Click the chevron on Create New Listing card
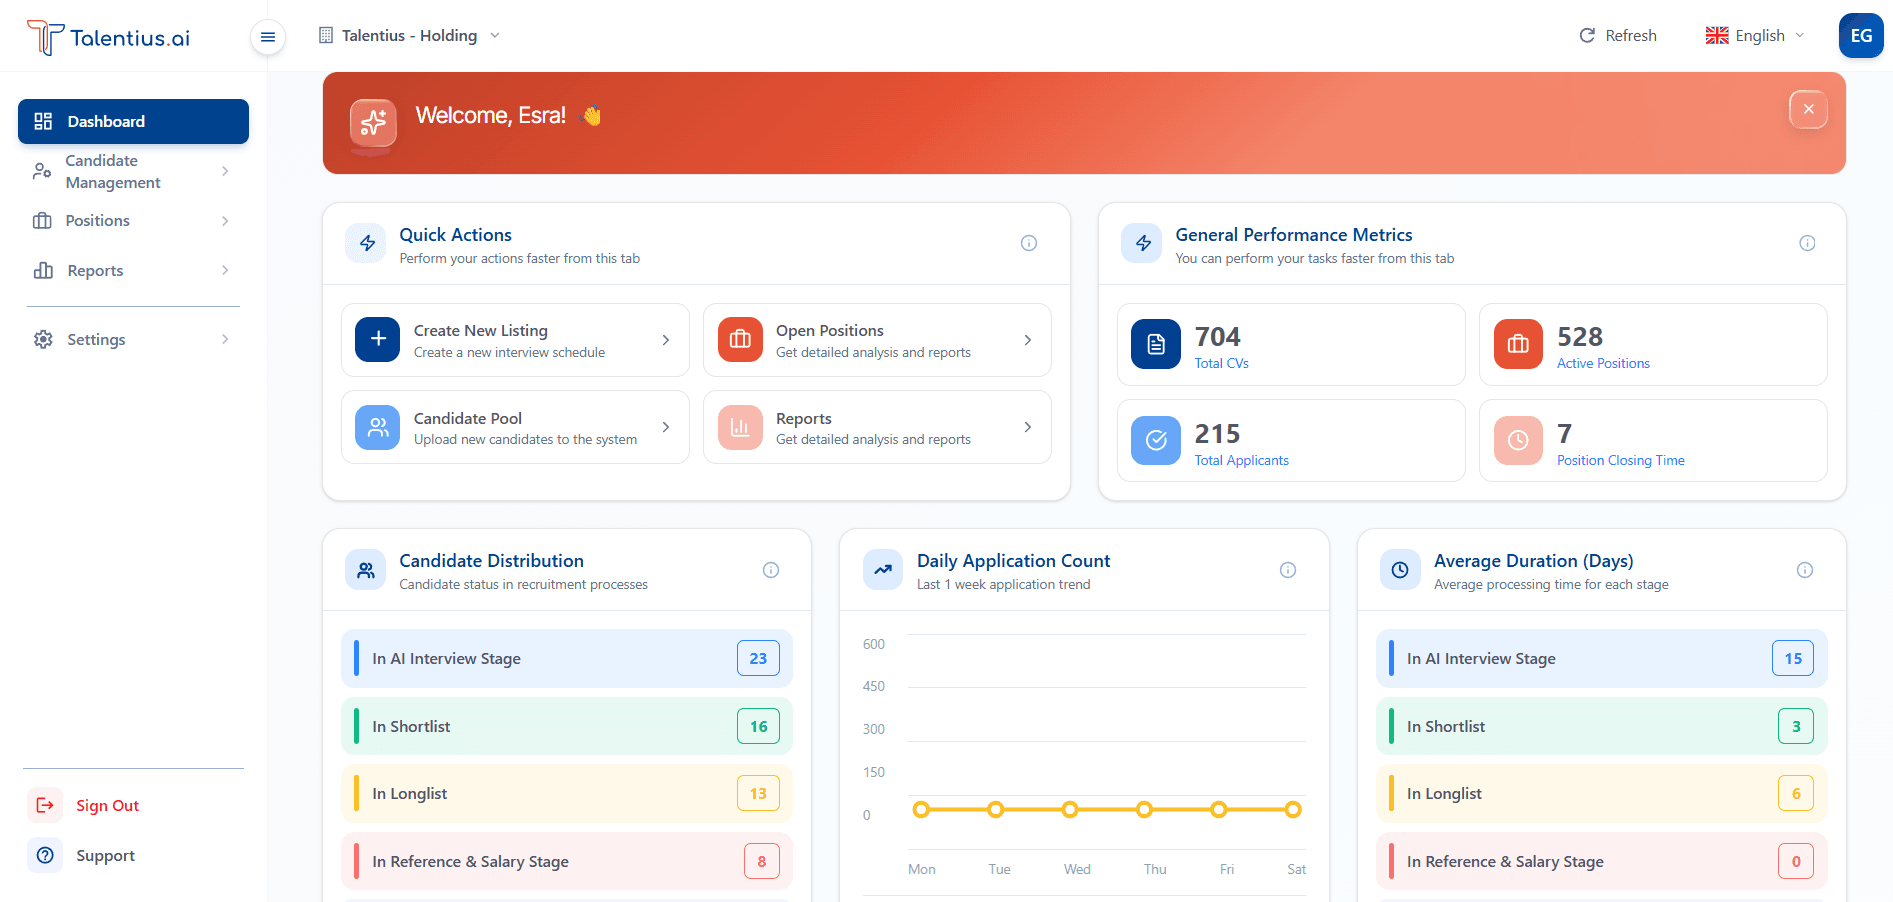 (x=666, y=340)
